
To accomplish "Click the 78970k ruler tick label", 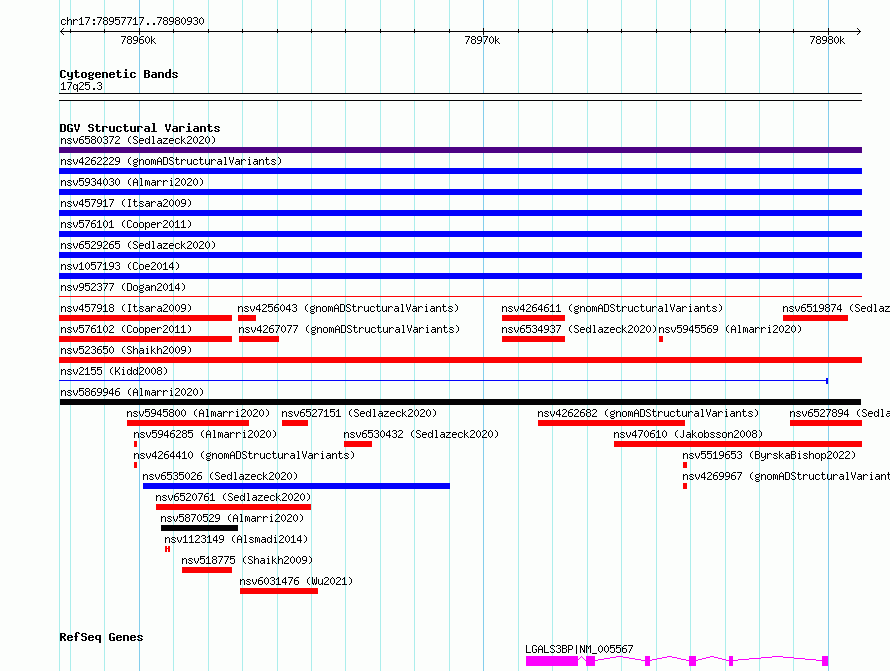I will 482,40.
